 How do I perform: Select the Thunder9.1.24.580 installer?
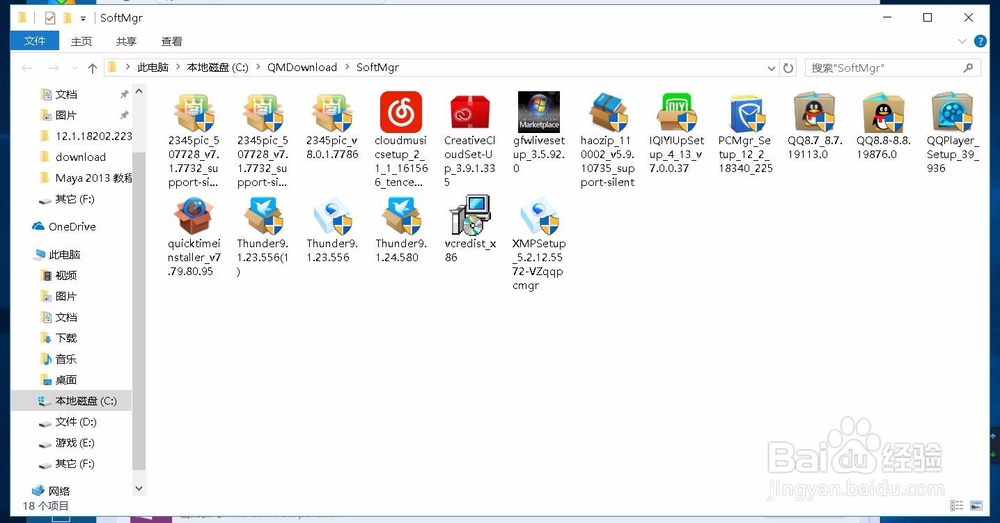click(401, 230)
